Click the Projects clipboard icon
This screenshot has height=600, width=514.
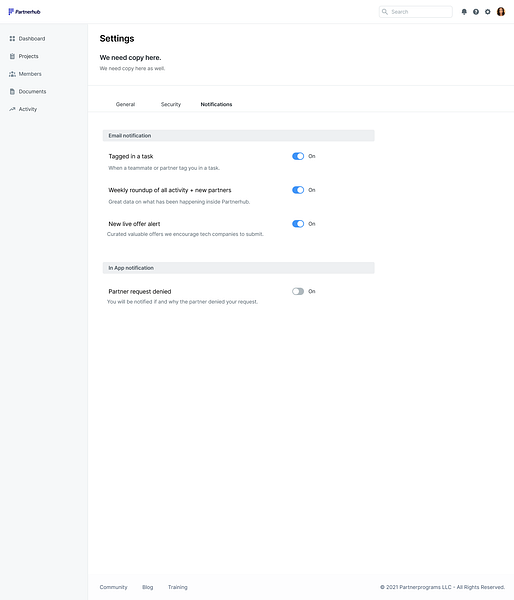click(12, 56)
